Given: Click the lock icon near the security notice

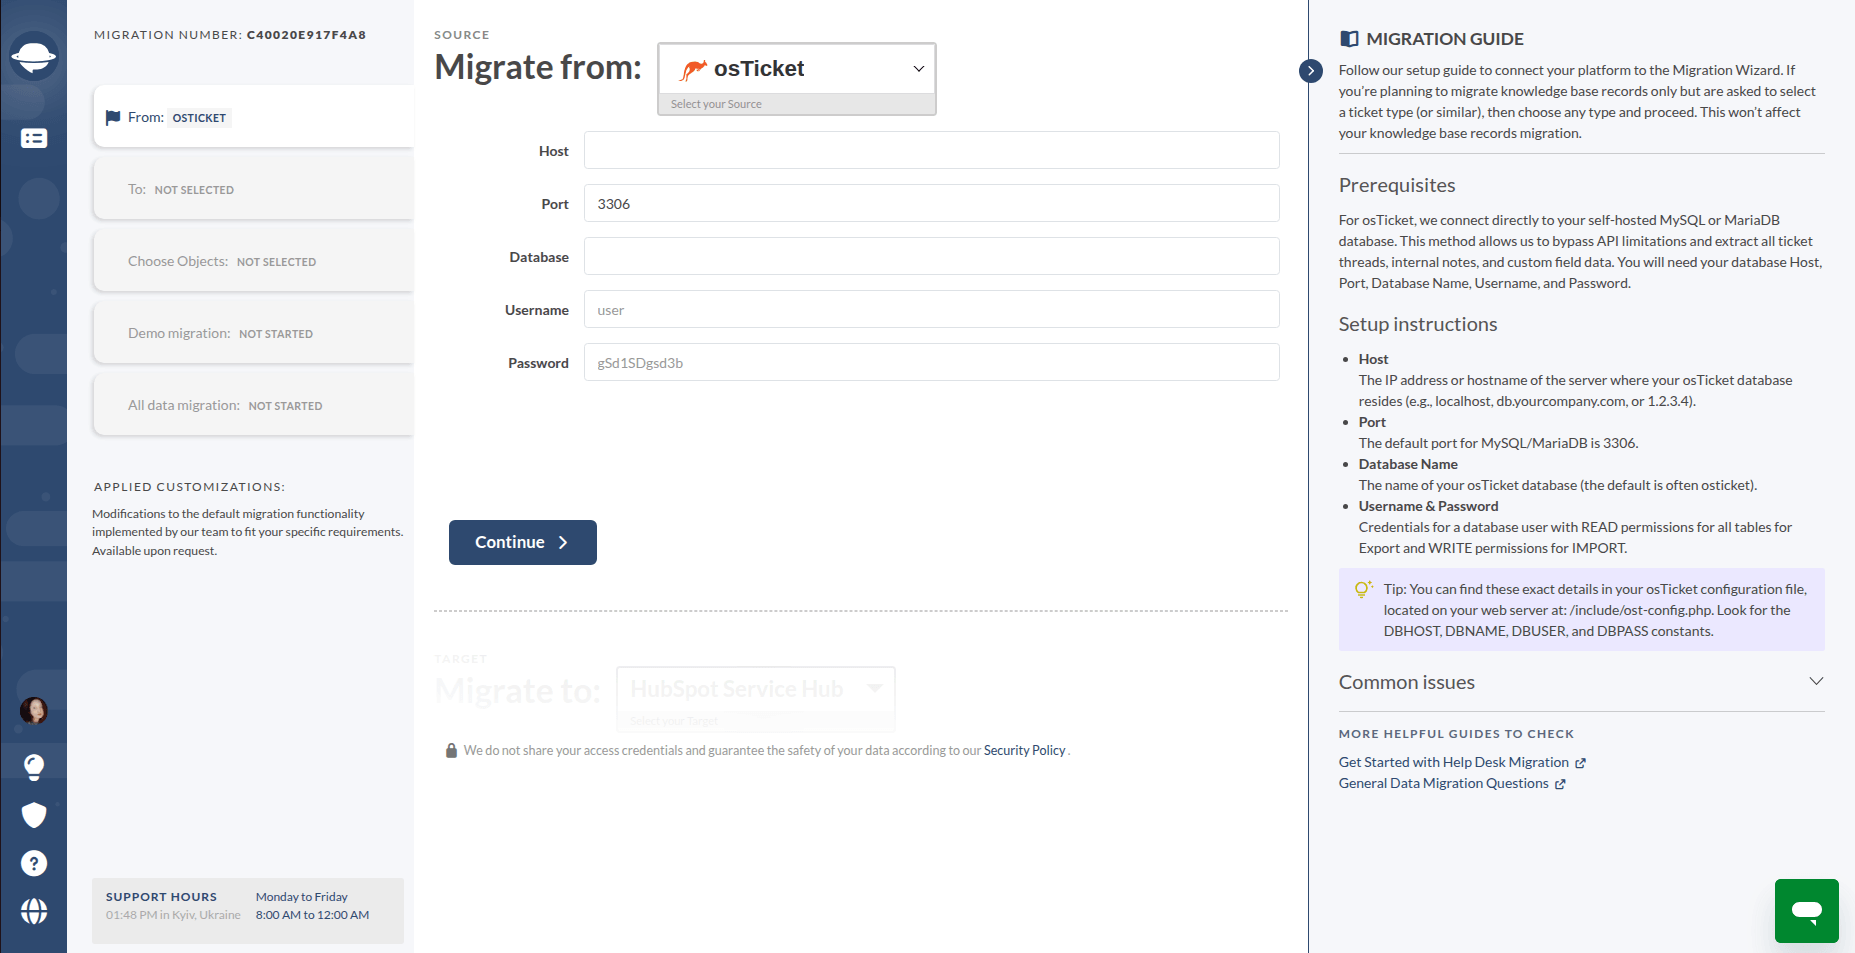Looking at the screenshot, I should click(451, 750).
